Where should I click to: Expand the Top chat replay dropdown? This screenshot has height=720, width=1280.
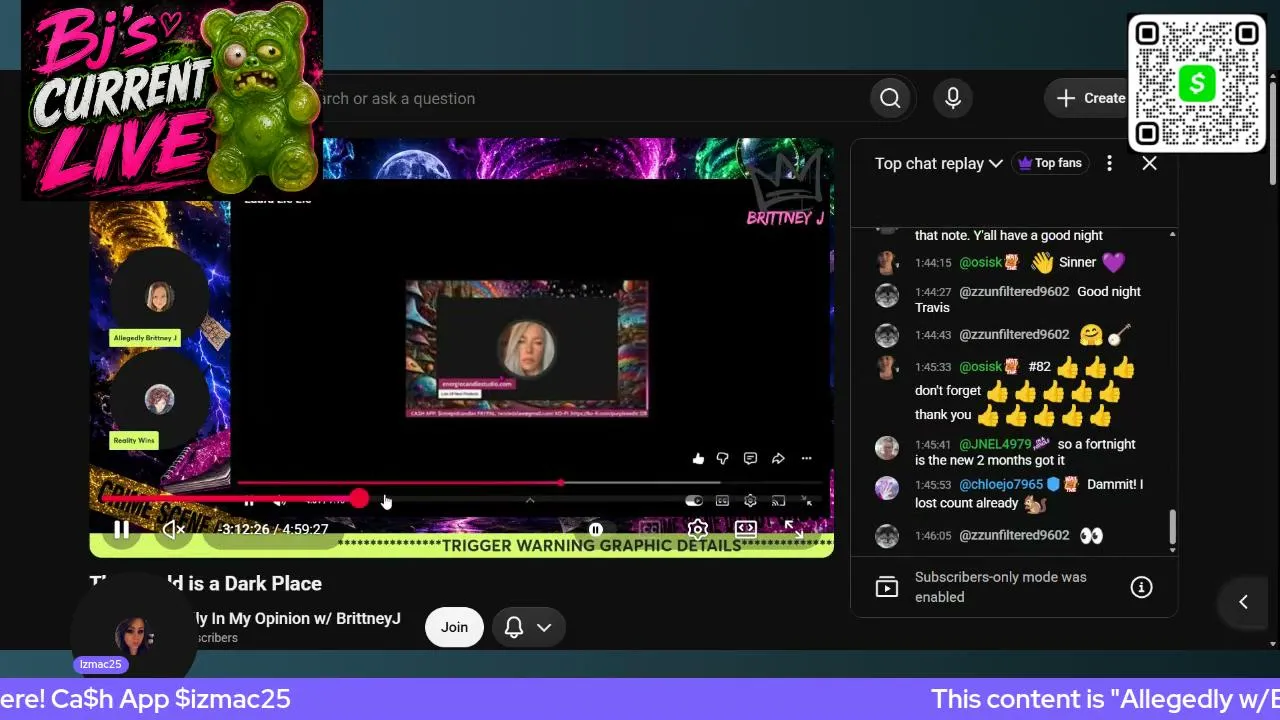coord(938,163)
